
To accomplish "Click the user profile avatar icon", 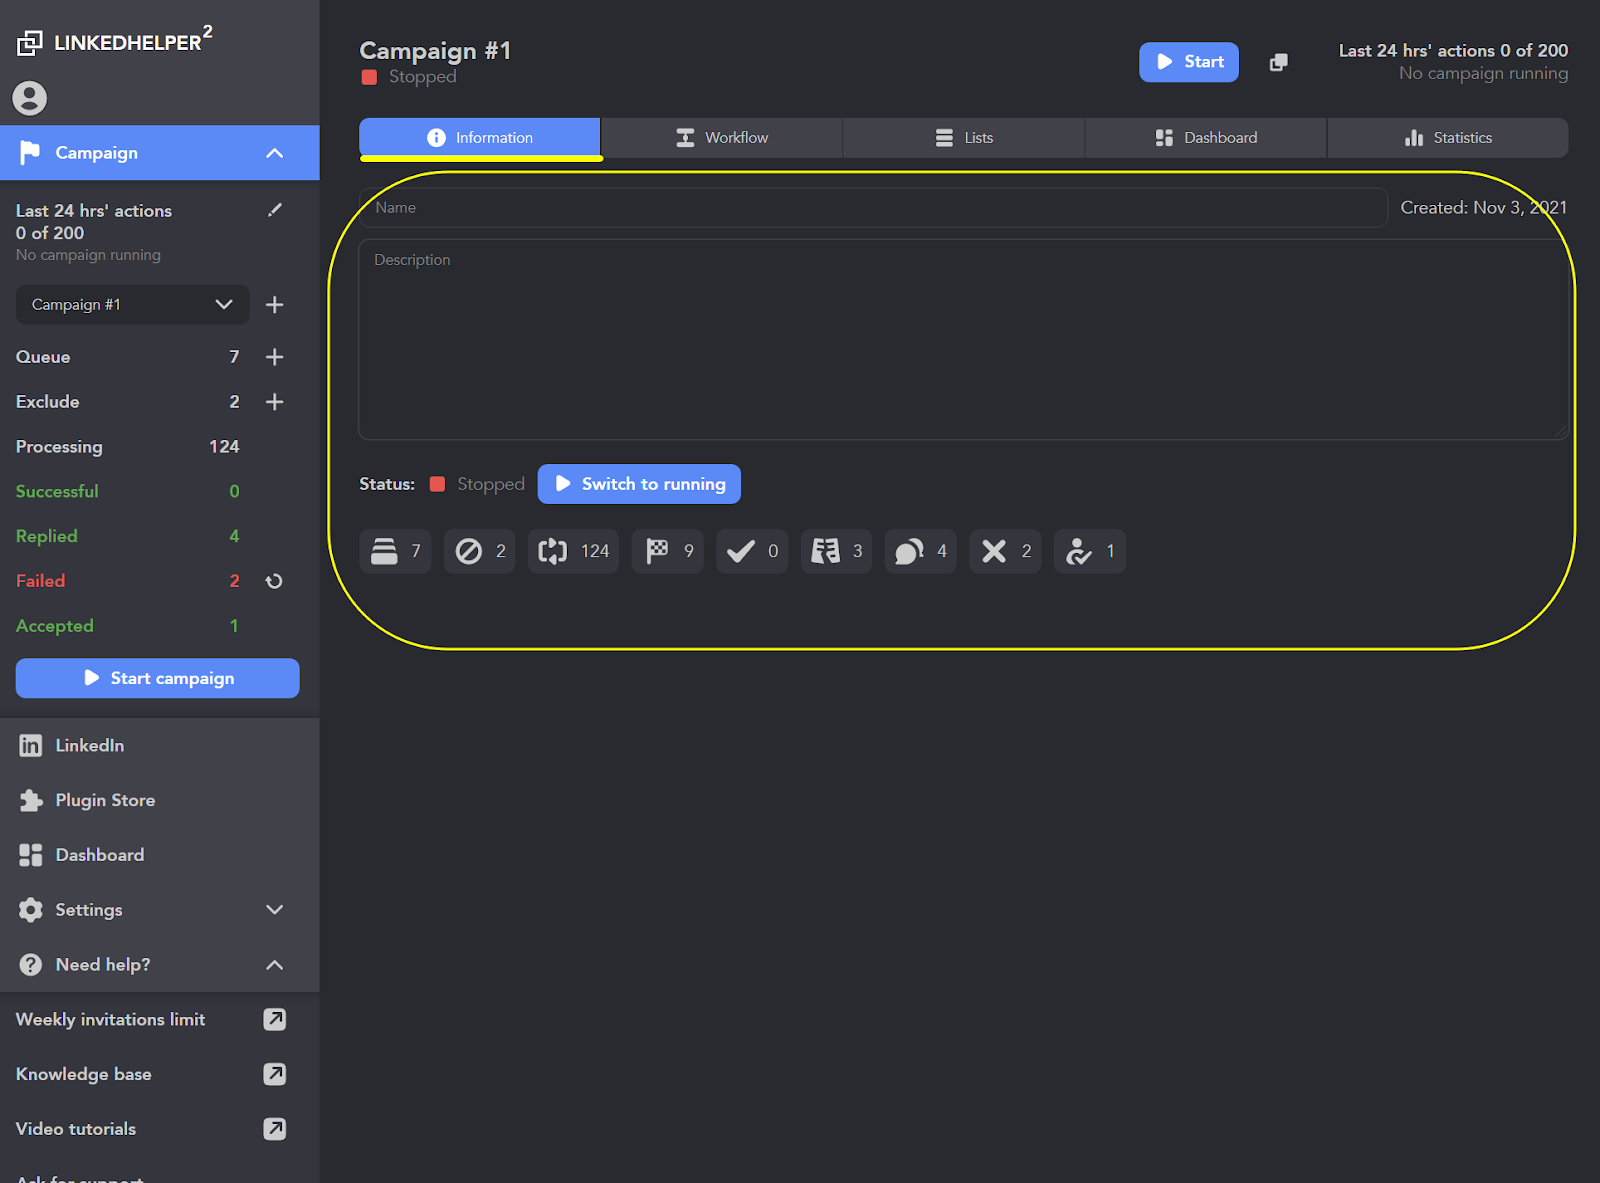I will click(30, 98).
